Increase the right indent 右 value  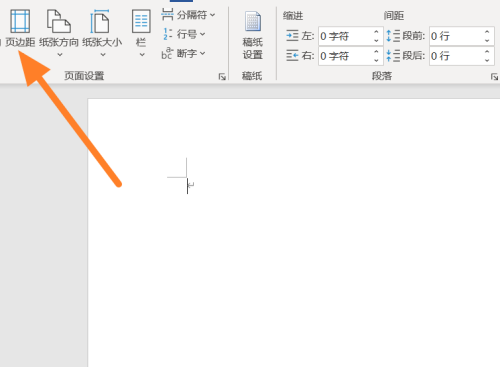(376, 52)
